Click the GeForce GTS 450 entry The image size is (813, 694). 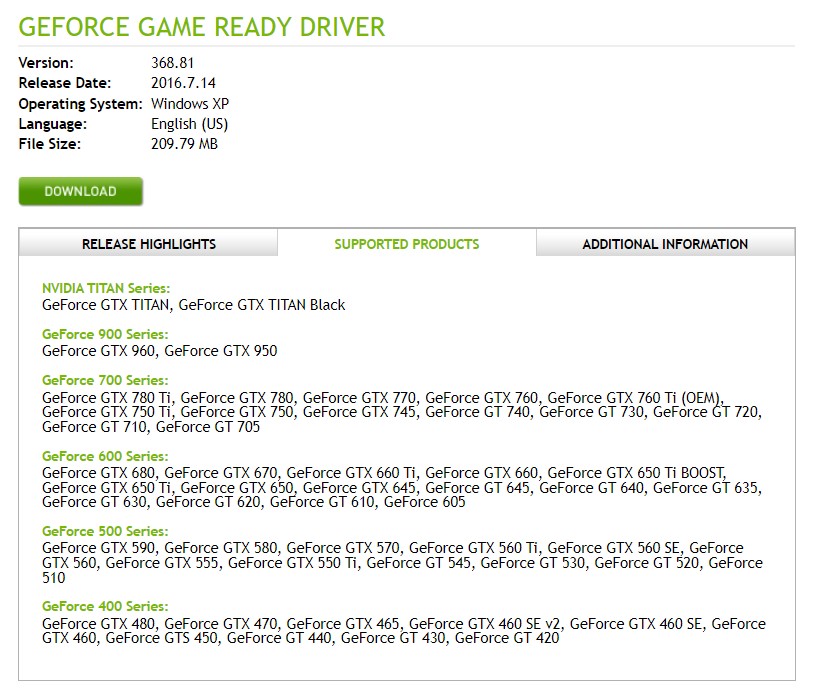162,638
